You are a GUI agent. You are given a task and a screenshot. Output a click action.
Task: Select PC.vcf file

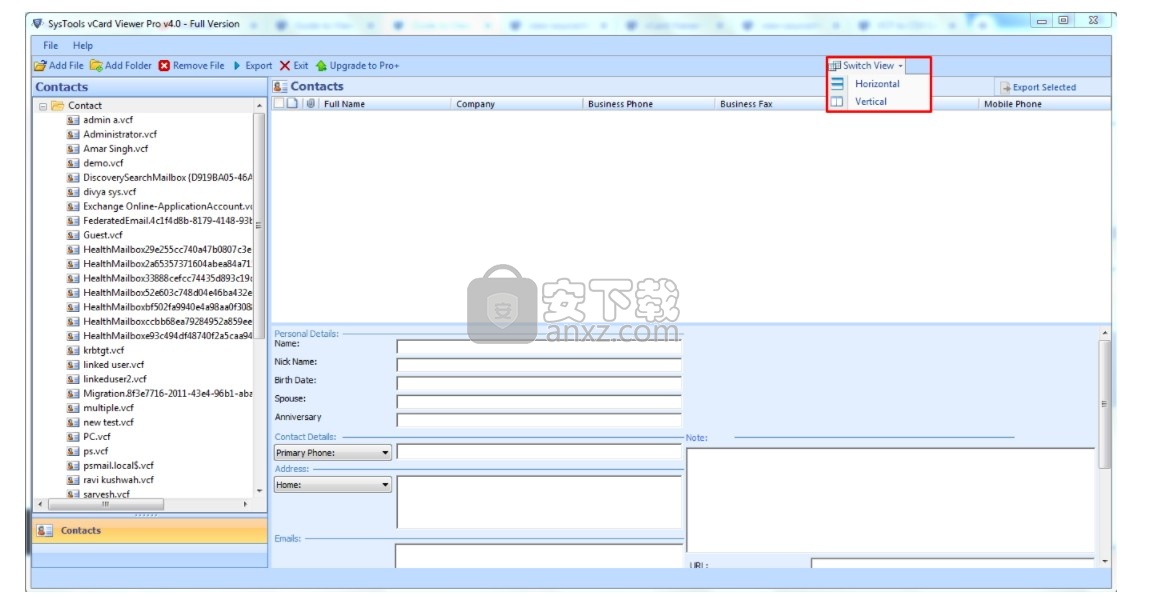96,437
